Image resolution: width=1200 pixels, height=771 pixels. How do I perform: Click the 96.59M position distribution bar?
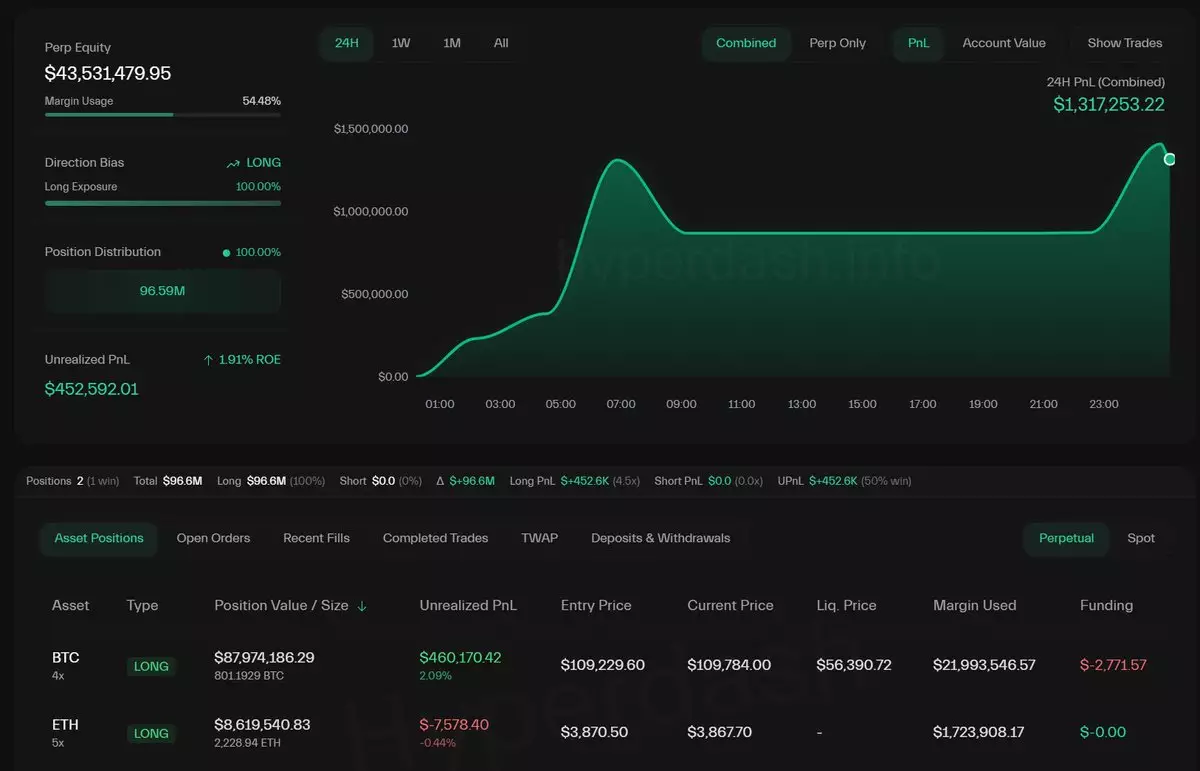pos(162,291)
